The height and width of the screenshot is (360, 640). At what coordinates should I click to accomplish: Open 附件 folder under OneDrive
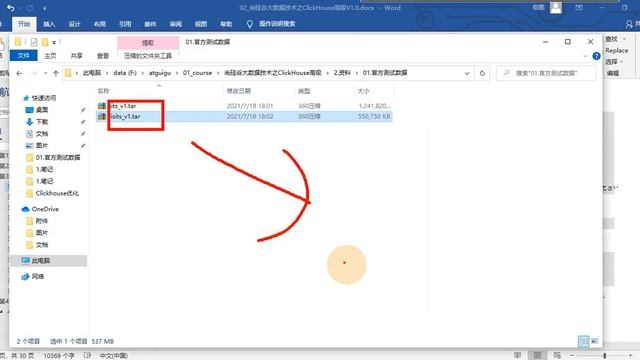41,221
